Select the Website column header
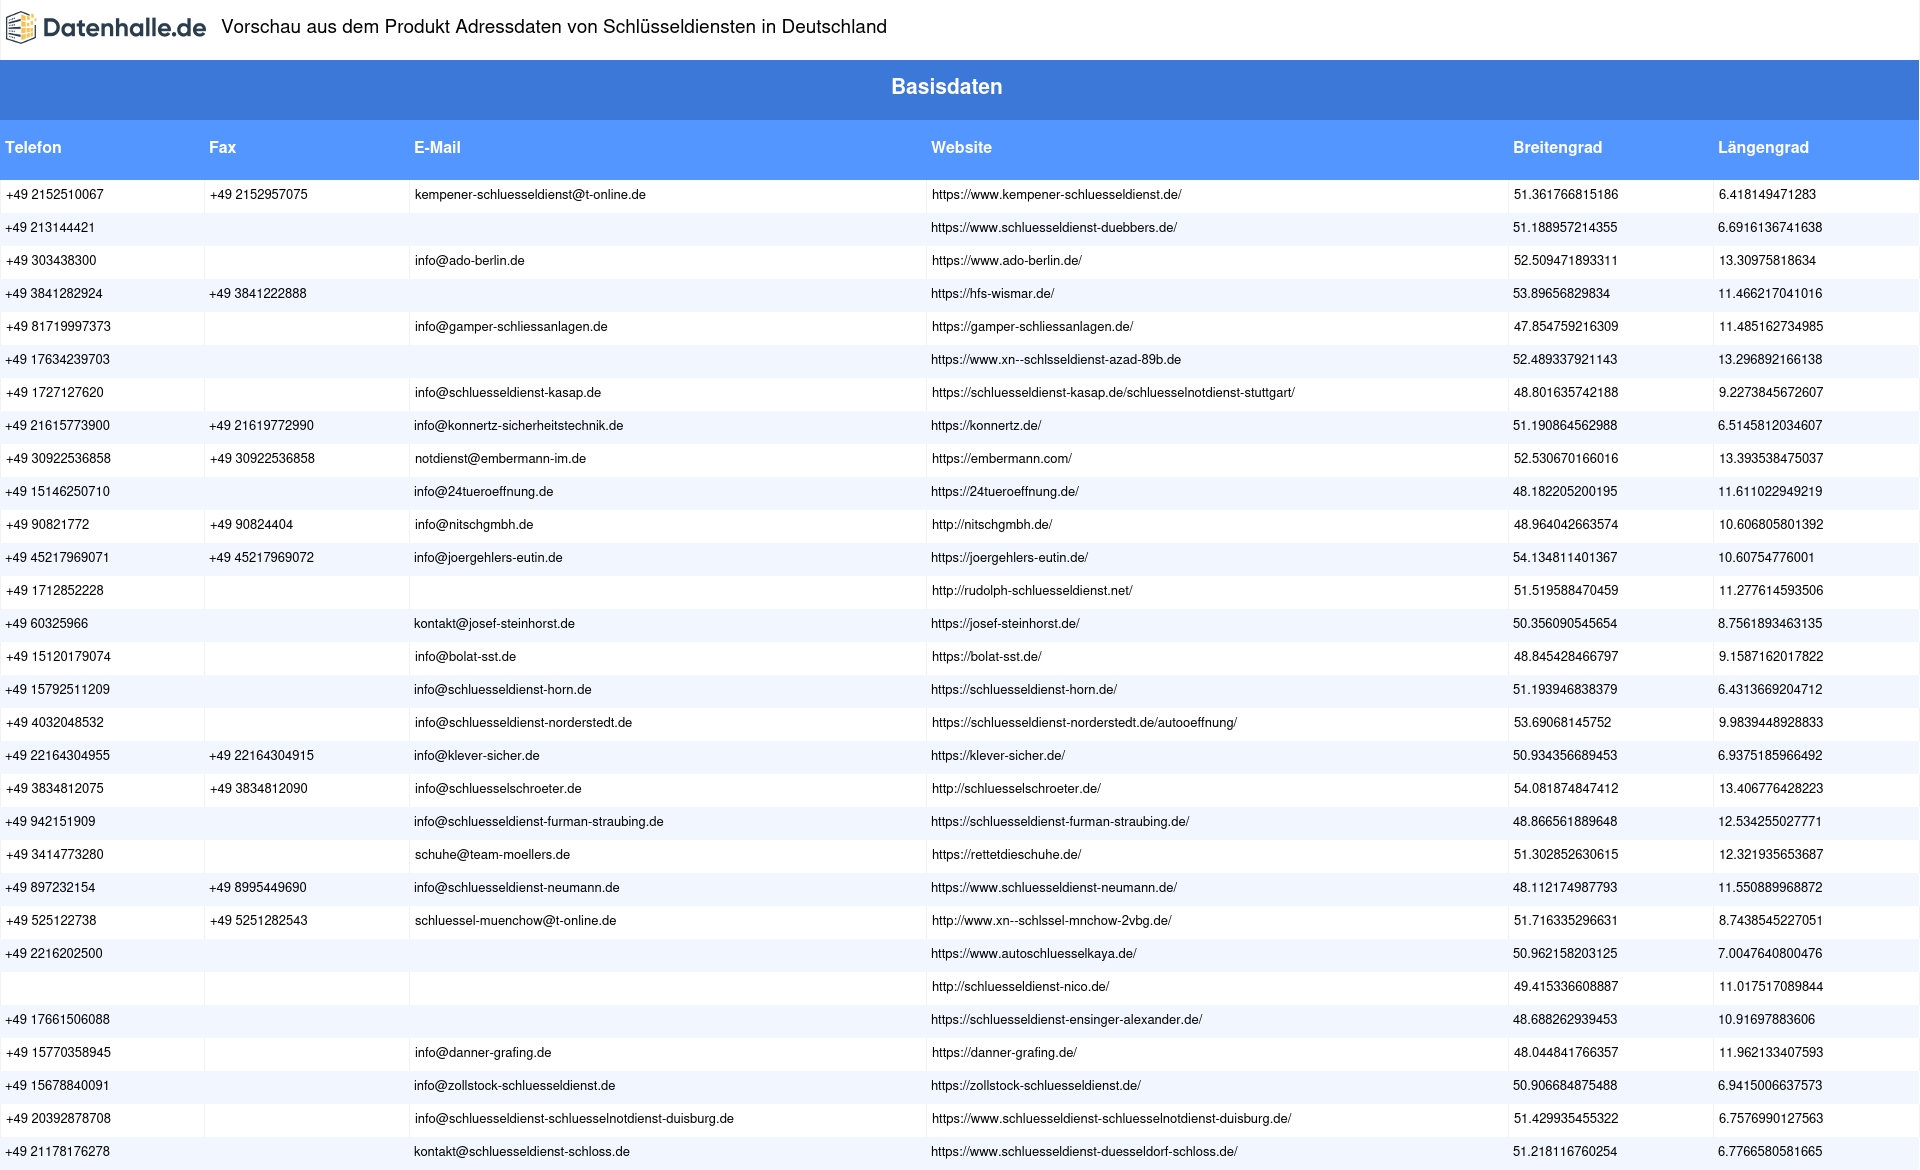 click(961, 147)
